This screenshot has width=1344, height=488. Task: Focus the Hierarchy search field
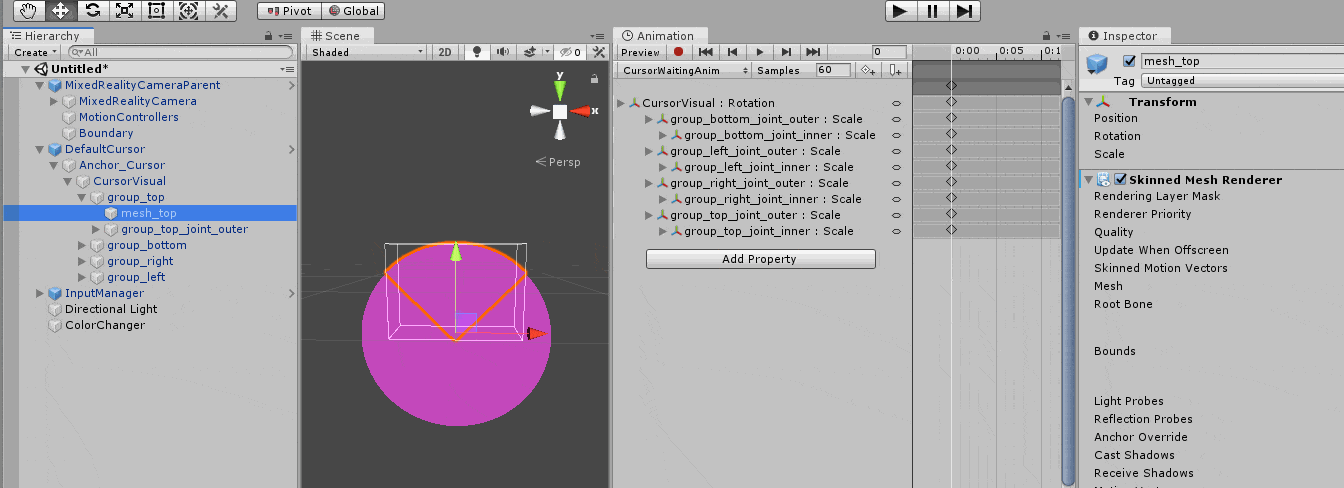pyautogui.click(x=179, y=52)
